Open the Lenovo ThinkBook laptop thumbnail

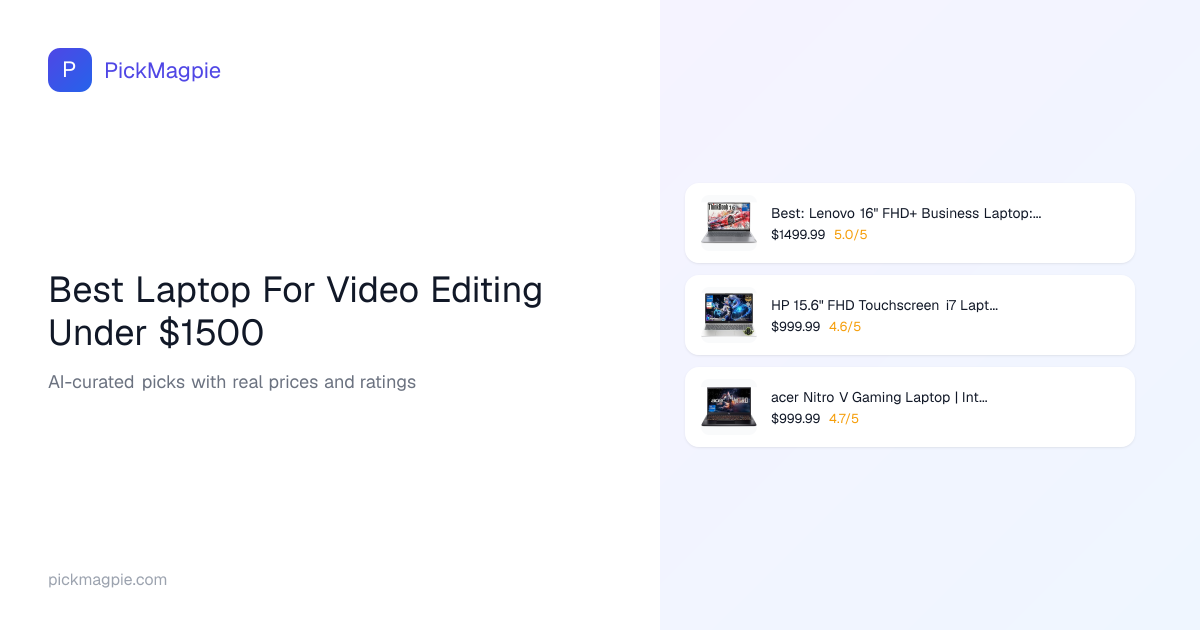pos(728,223)
